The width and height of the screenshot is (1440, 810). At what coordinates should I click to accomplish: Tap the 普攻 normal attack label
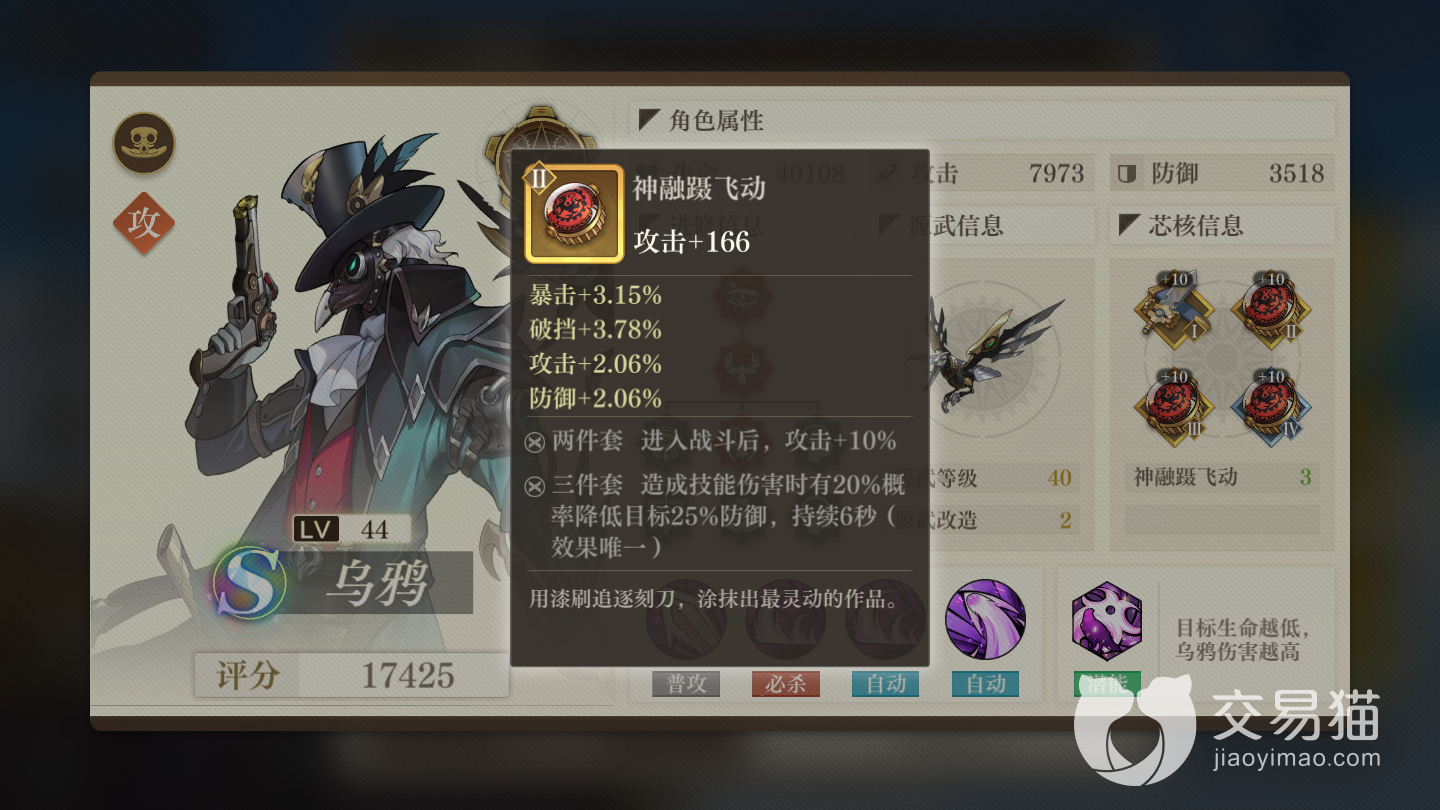[686, 684]
